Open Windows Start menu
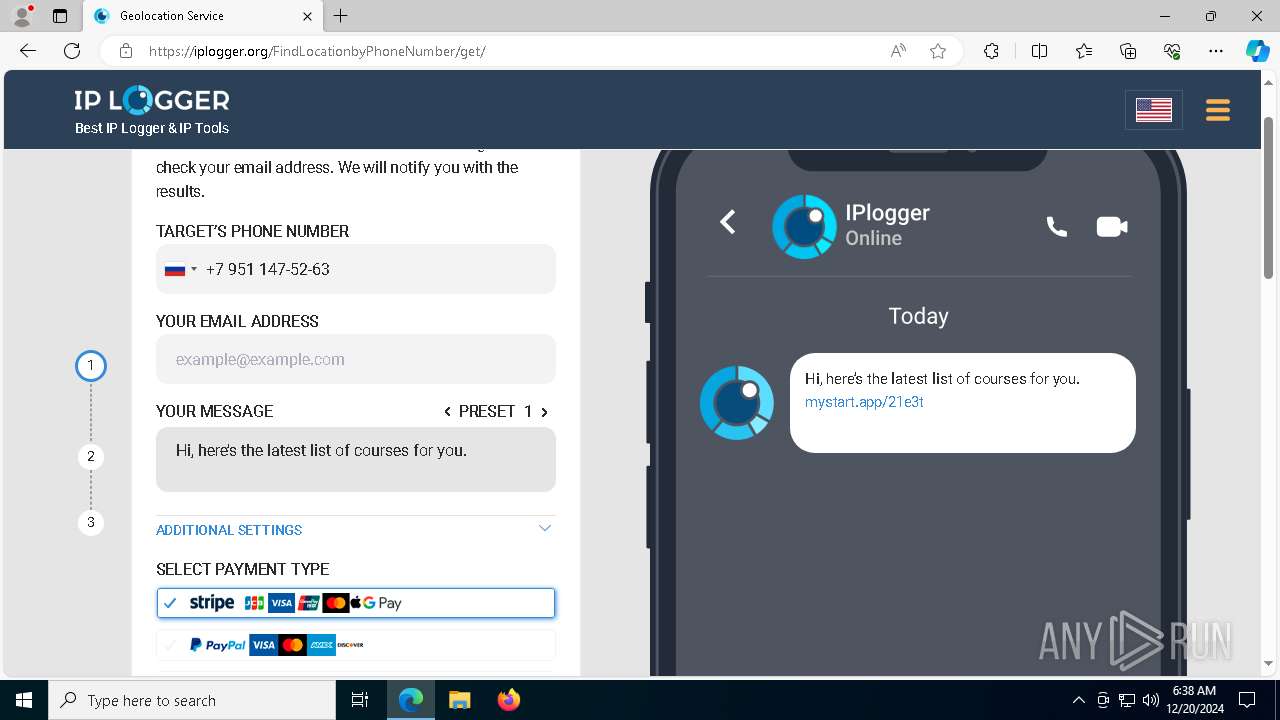Viewport: 1280px width, 720px height. pos(24,700)
